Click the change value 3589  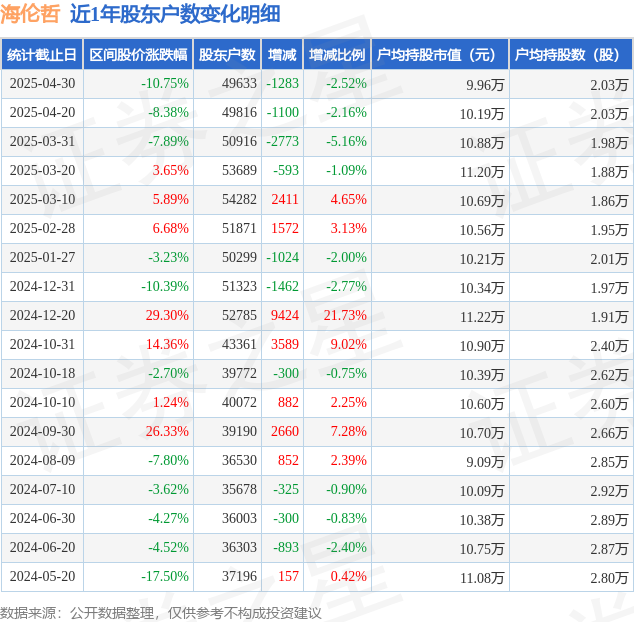tap(285, 345)
